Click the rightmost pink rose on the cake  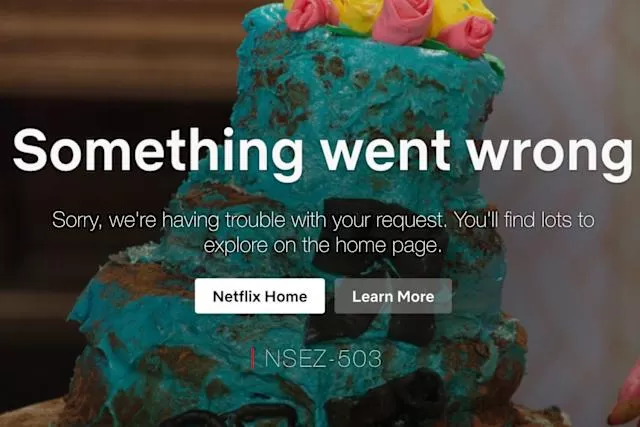point(471,36)
